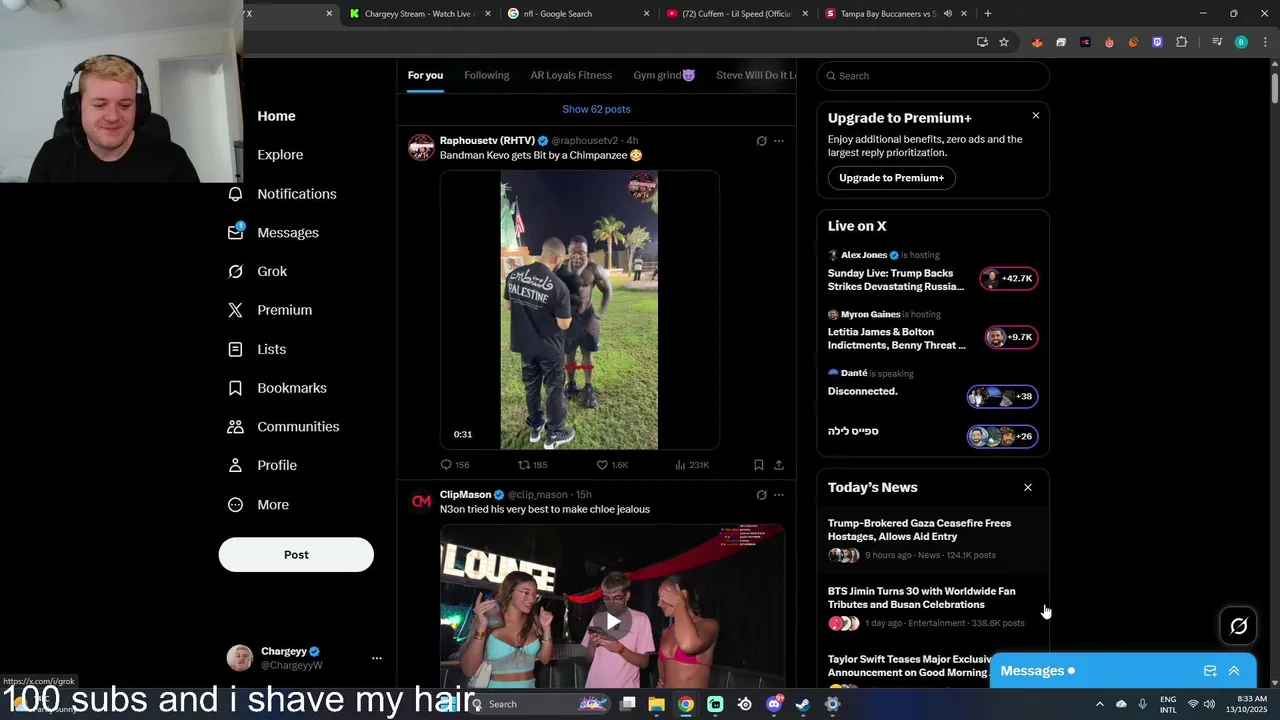Join the Myron Gaines live with +9.7K listeners
Screen dimensions: 1280x720
coord(1011,338)
